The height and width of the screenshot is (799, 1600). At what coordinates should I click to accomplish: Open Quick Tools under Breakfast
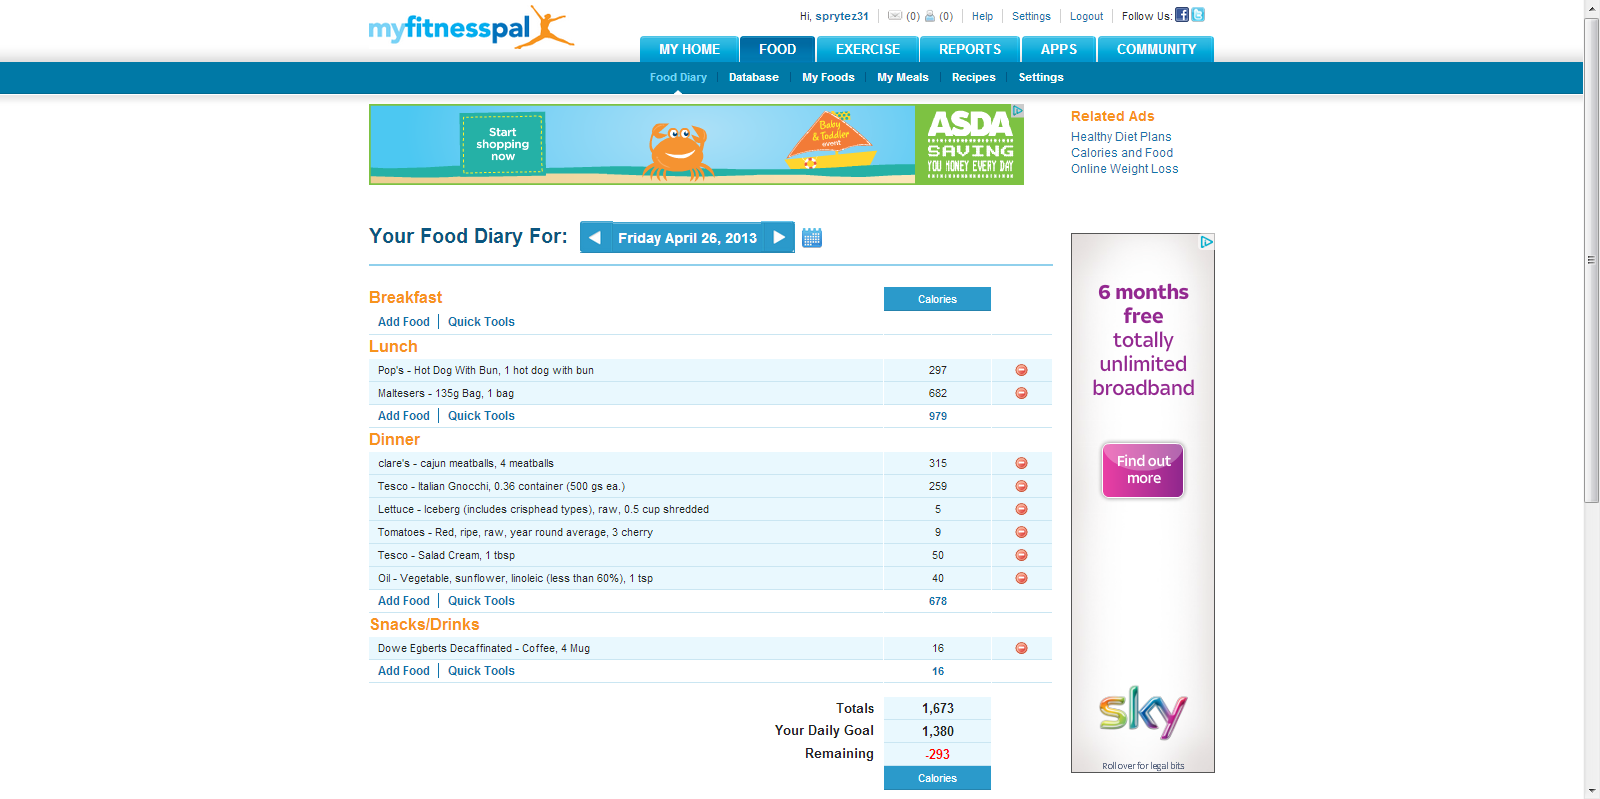tap(481, 322)
